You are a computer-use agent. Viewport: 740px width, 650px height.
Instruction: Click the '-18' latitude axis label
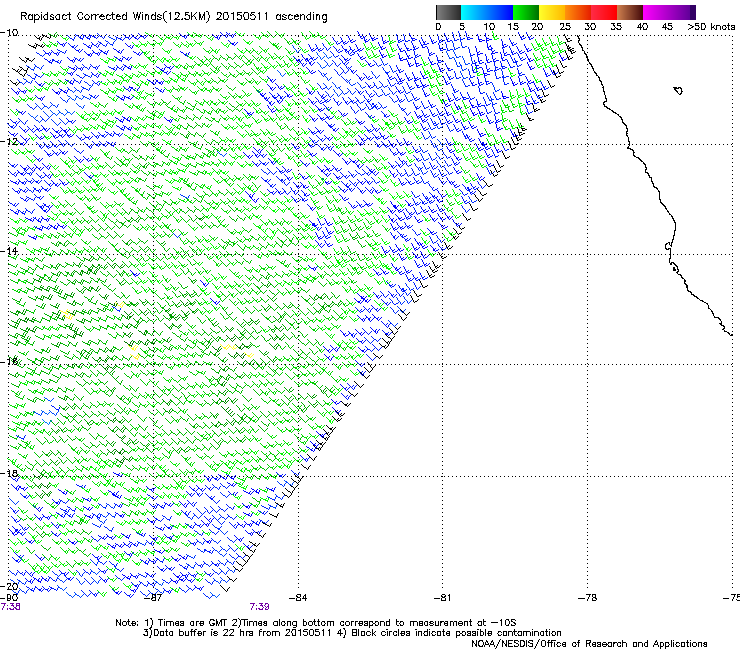pyautogui.click(x=9, y=473)
